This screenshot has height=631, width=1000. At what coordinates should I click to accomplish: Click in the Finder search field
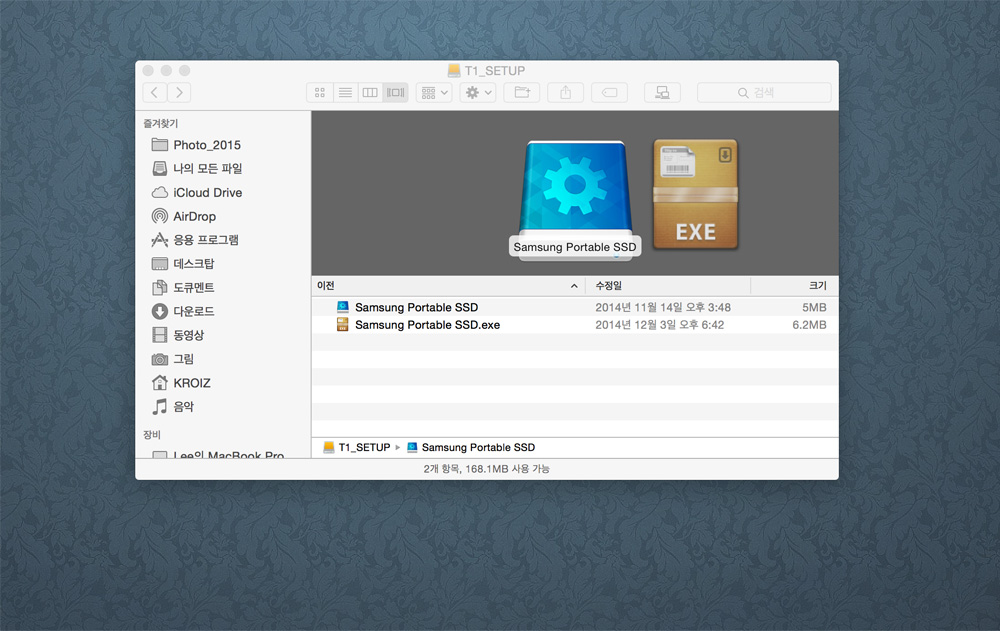point(764,93)
